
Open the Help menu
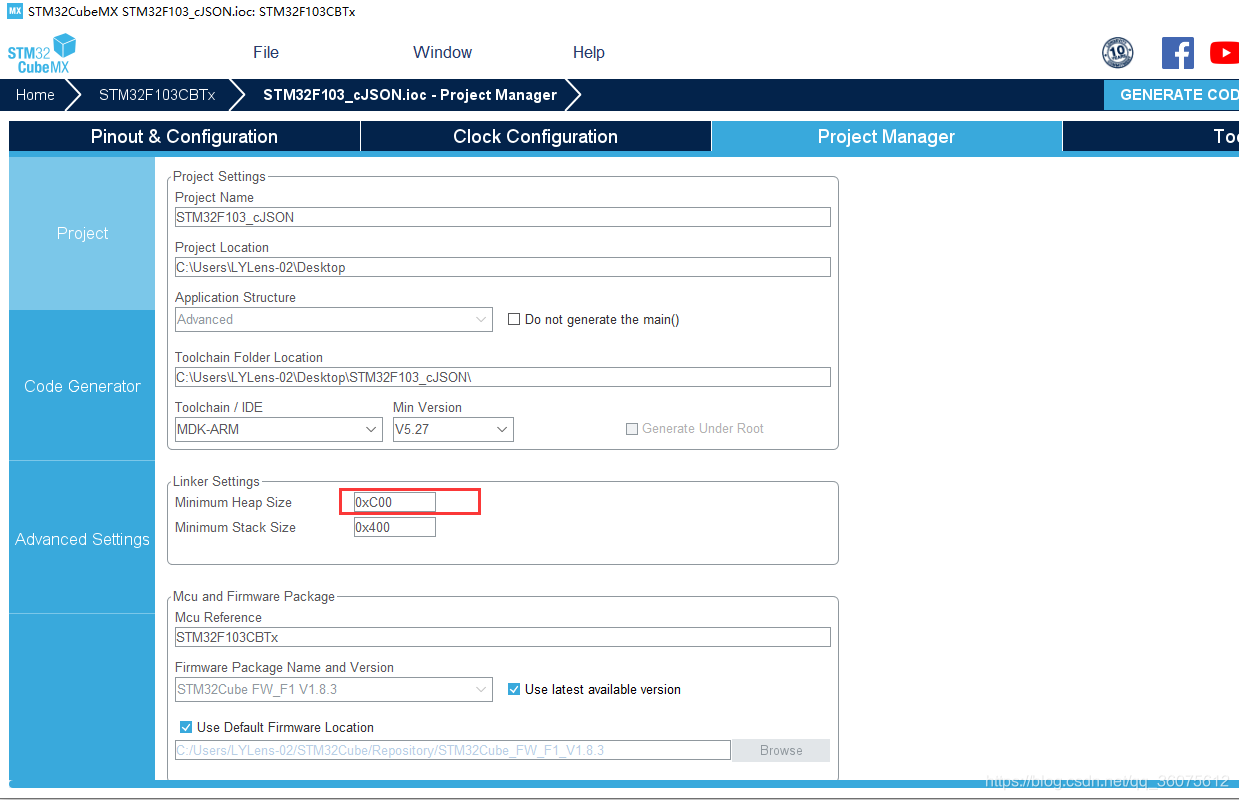(x=589, y=52)
